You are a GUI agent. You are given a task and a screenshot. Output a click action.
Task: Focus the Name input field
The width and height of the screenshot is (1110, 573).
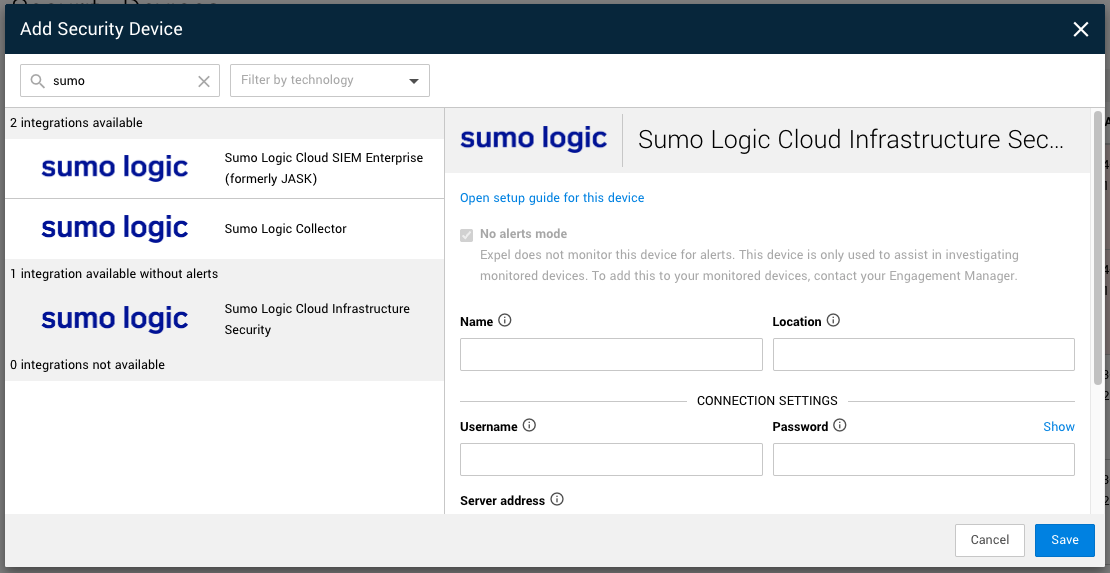click(x=611, y=354)
